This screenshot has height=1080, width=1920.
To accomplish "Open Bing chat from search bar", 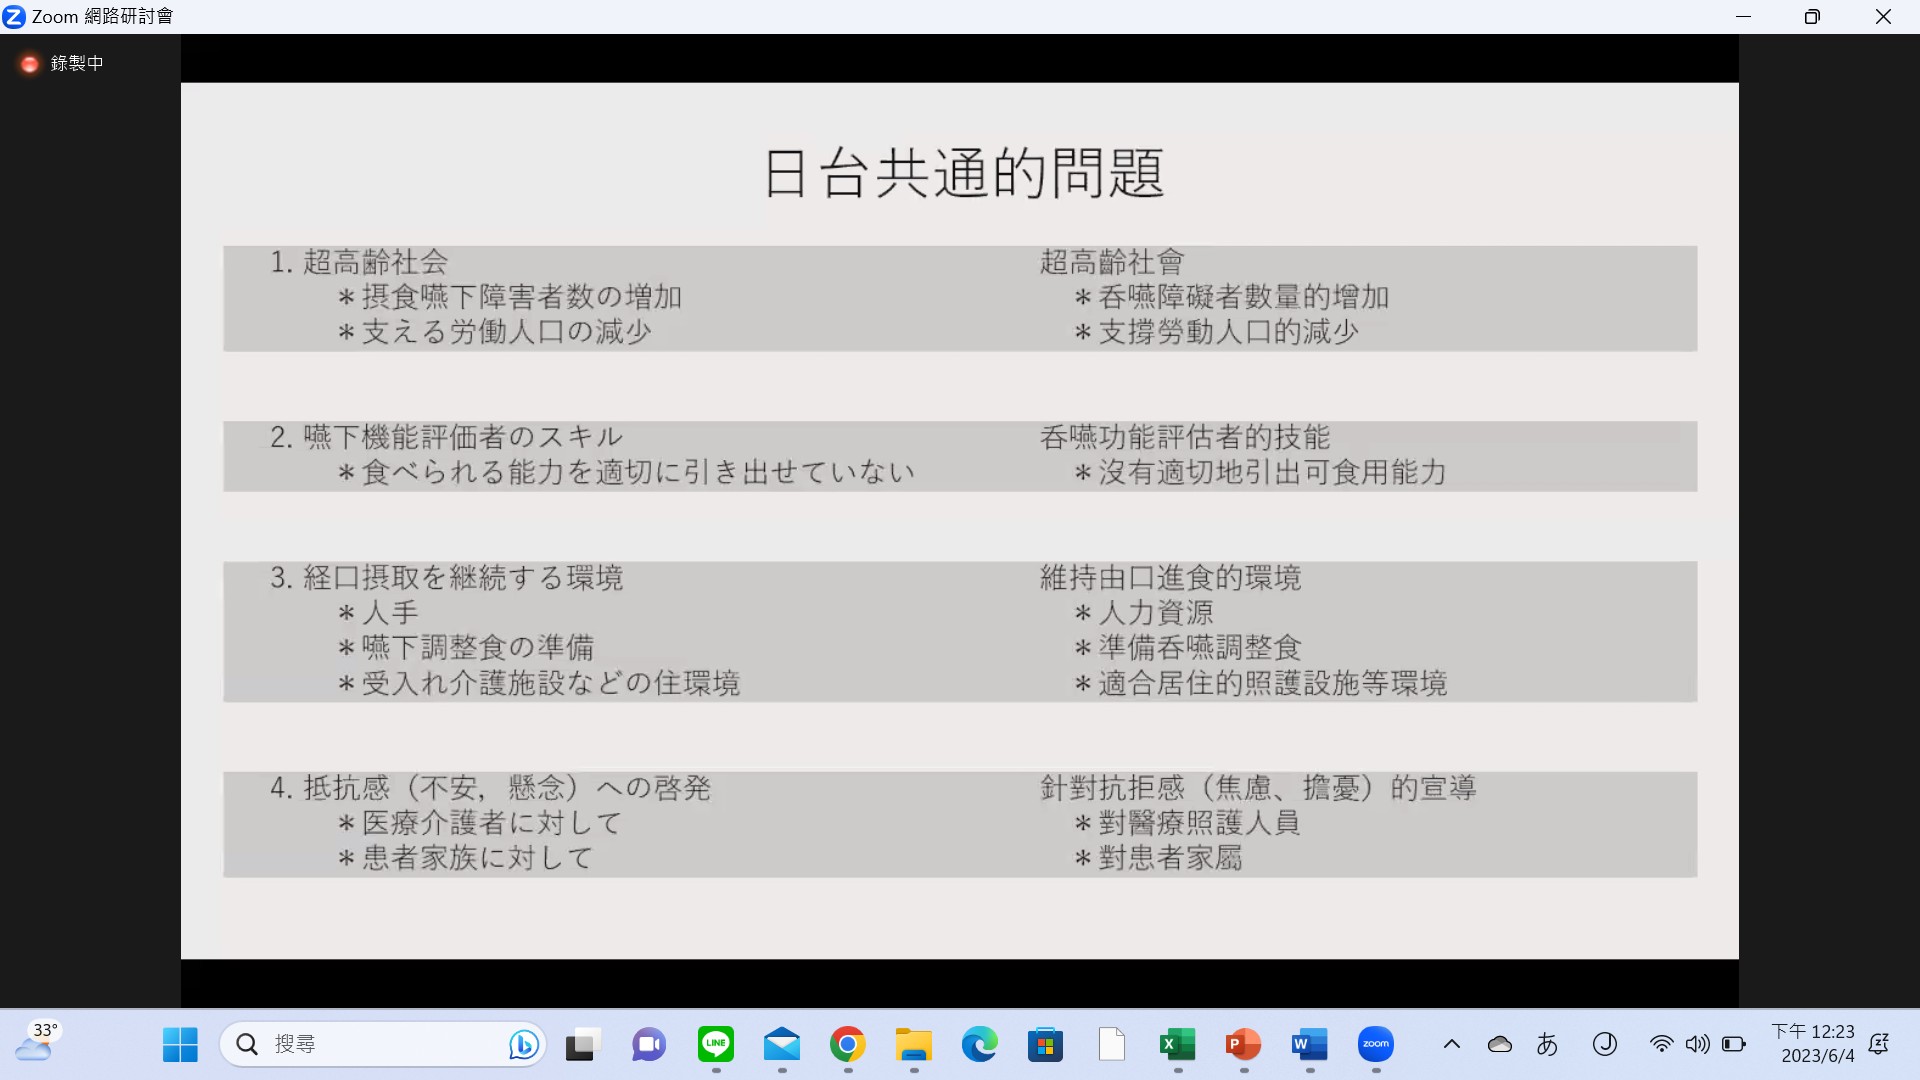I will coord(523,1045).
